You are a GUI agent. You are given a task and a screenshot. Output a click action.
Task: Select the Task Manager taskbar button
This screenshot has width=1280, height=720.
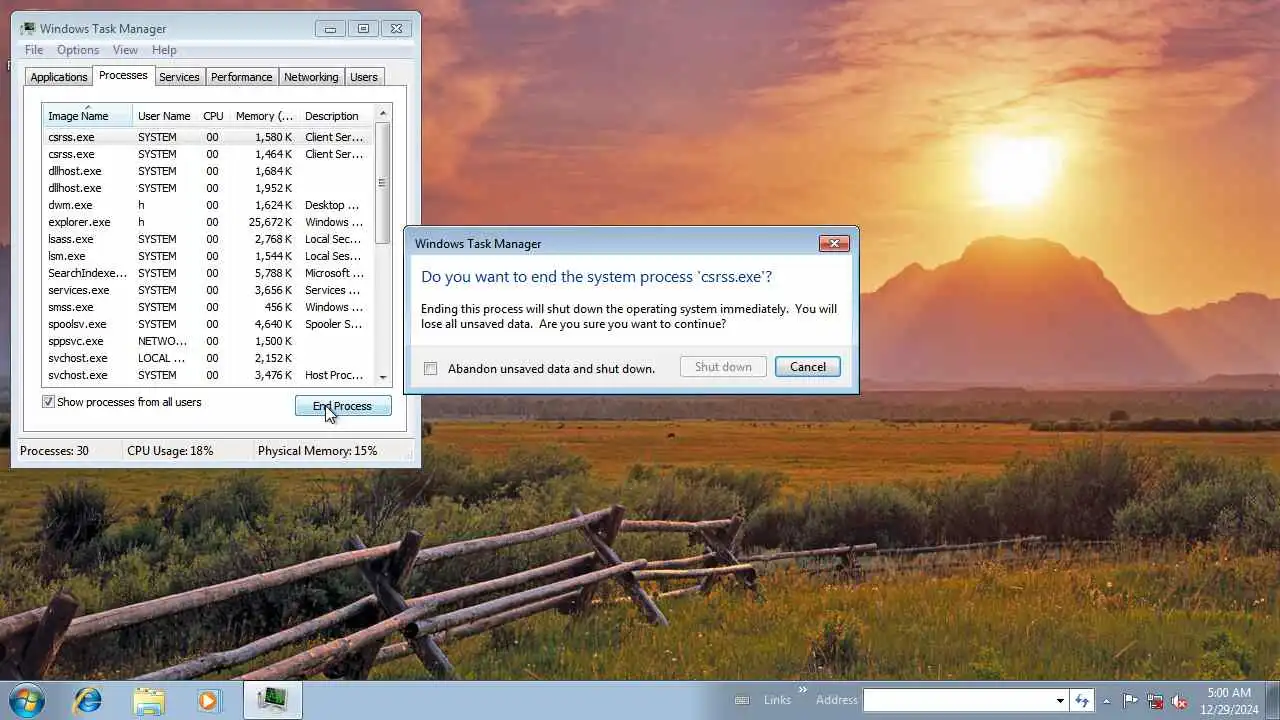(272, 700)
